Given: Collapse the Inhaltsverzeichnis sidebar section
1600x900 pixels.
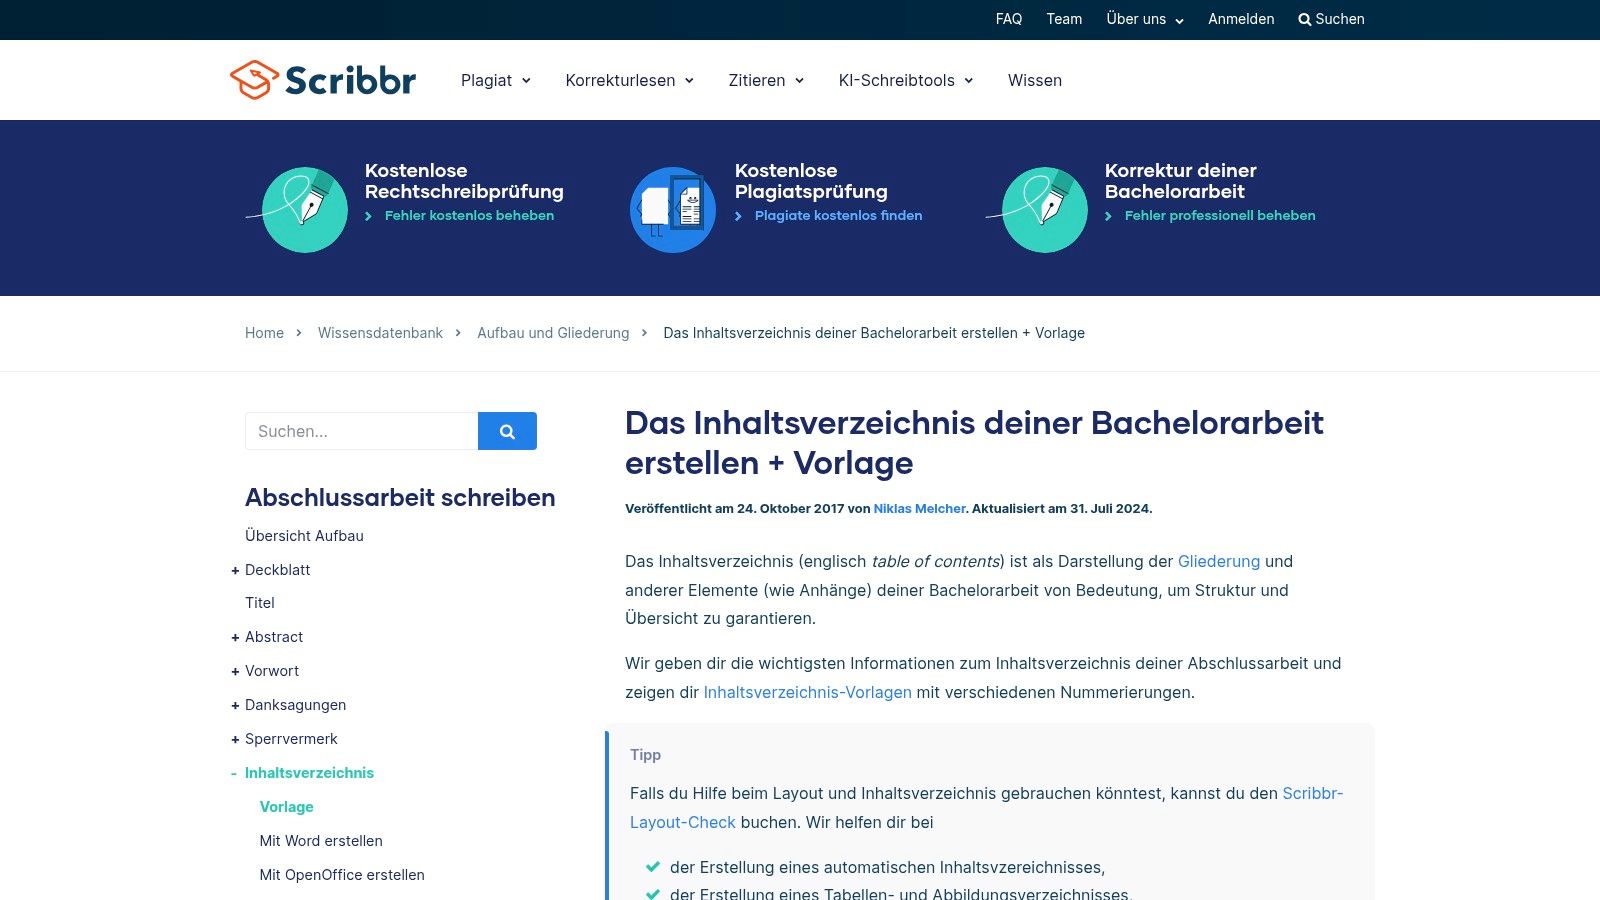Looking at the screenshot, I should click(235, 773).
